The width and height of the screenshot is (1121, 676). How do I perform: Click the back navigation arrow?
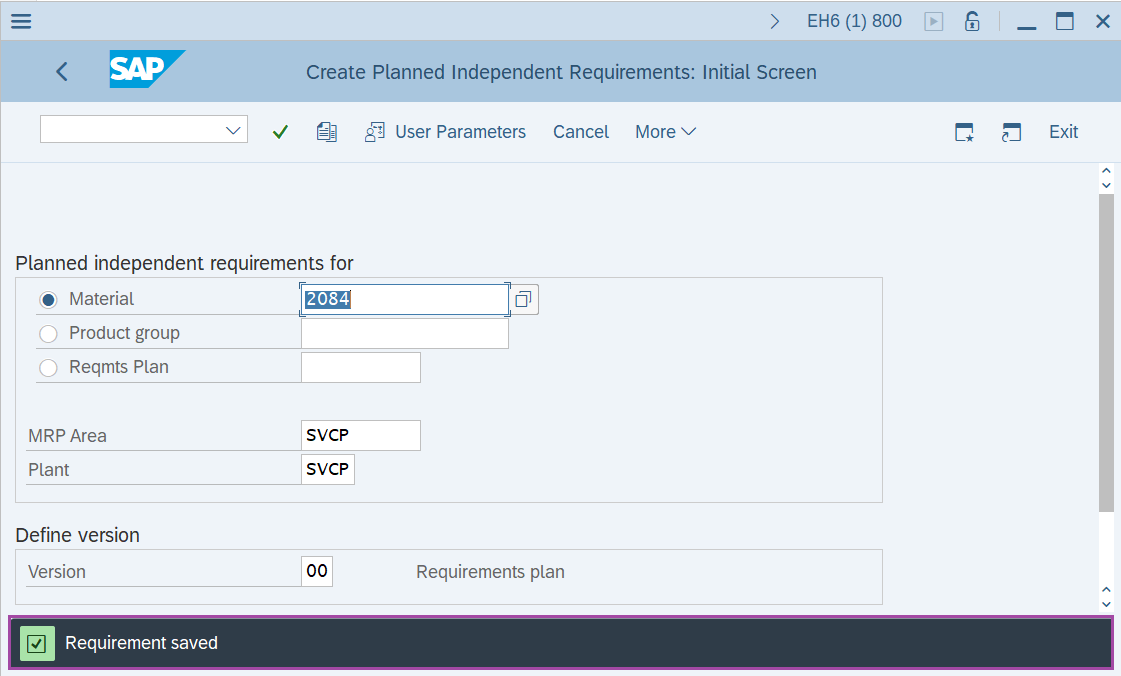(61, 71)
